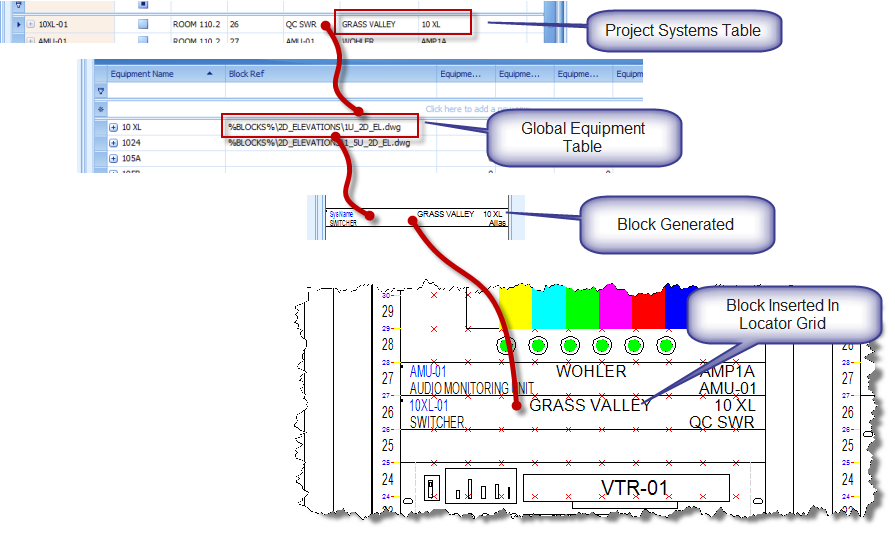Click rack unit number 25 on left rail
The width and height of the screenshot is (895, 539).
pos(388,445)
